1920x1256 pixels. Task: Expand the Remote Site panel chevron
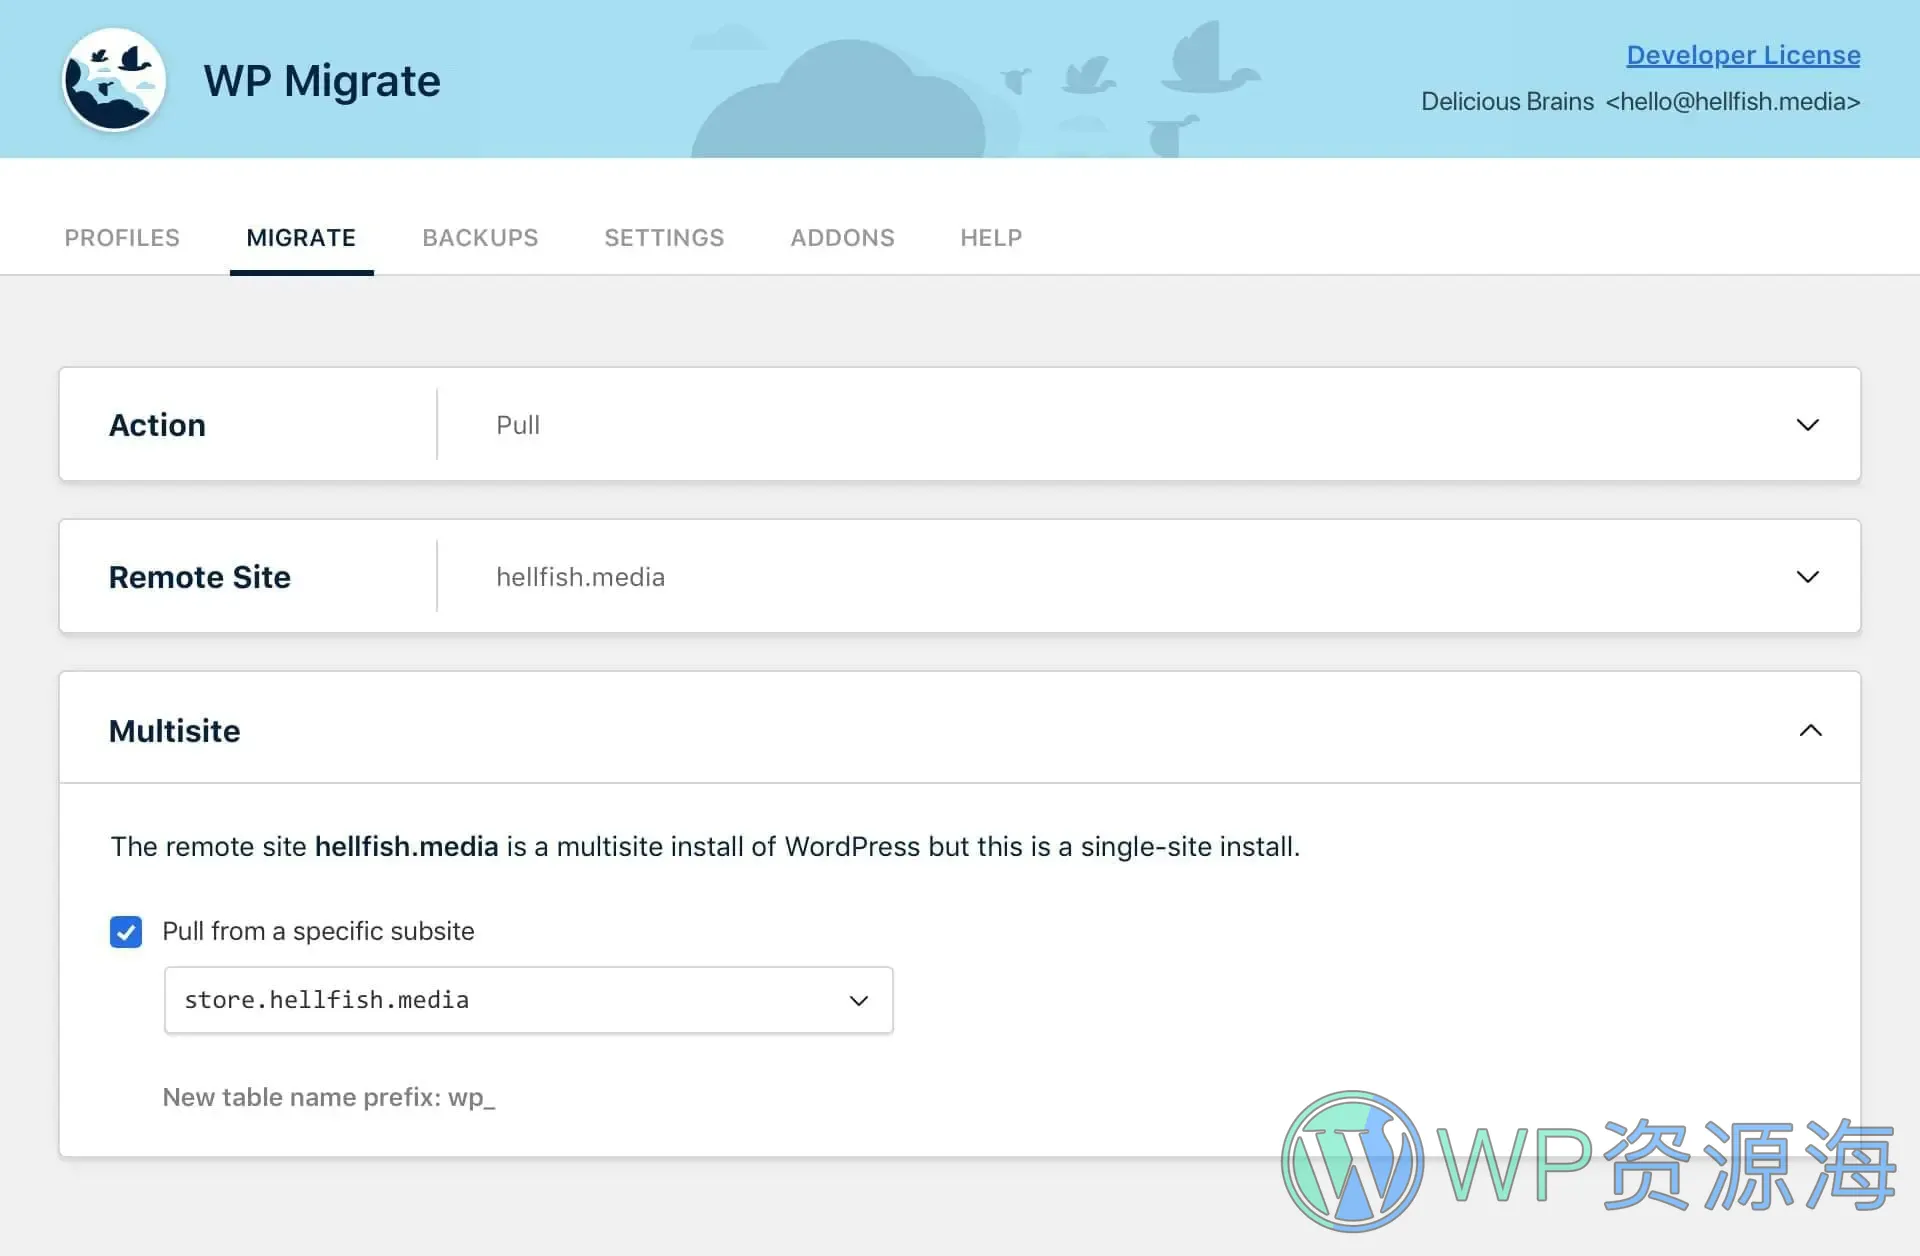click(1807, 577)
